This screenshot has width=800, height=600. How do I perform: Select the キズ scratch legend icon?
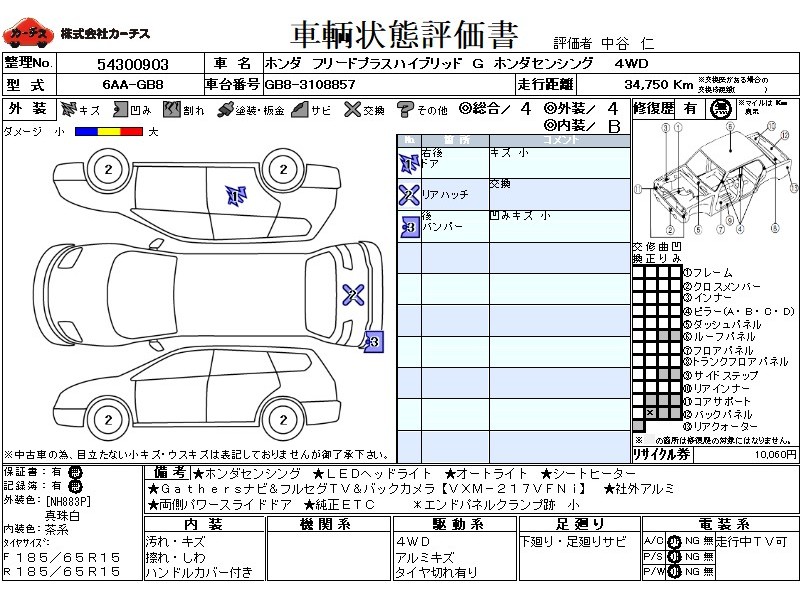coord(68,109)
